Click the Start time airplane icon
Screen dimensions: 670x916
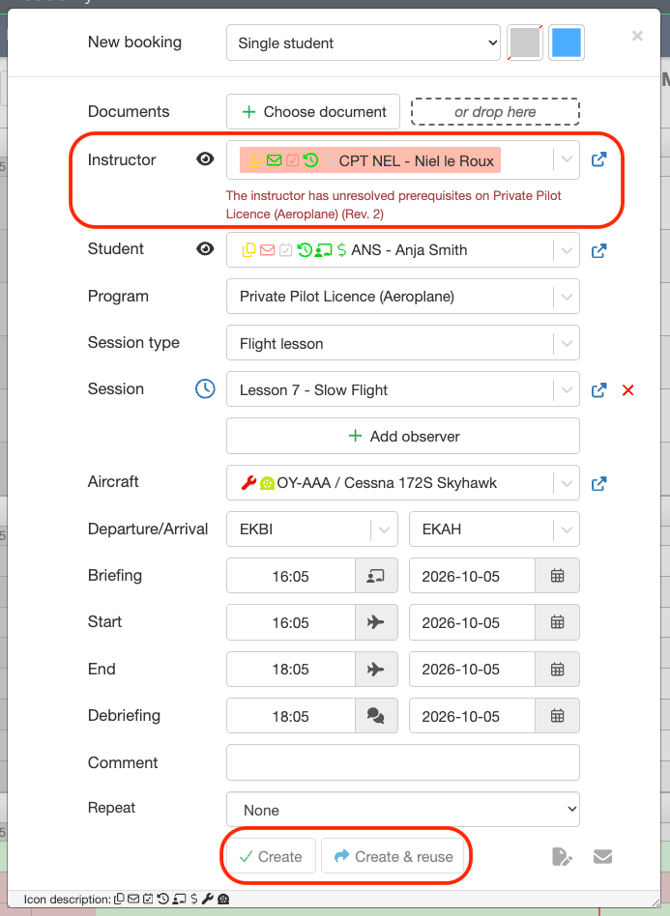coord(376,622)
